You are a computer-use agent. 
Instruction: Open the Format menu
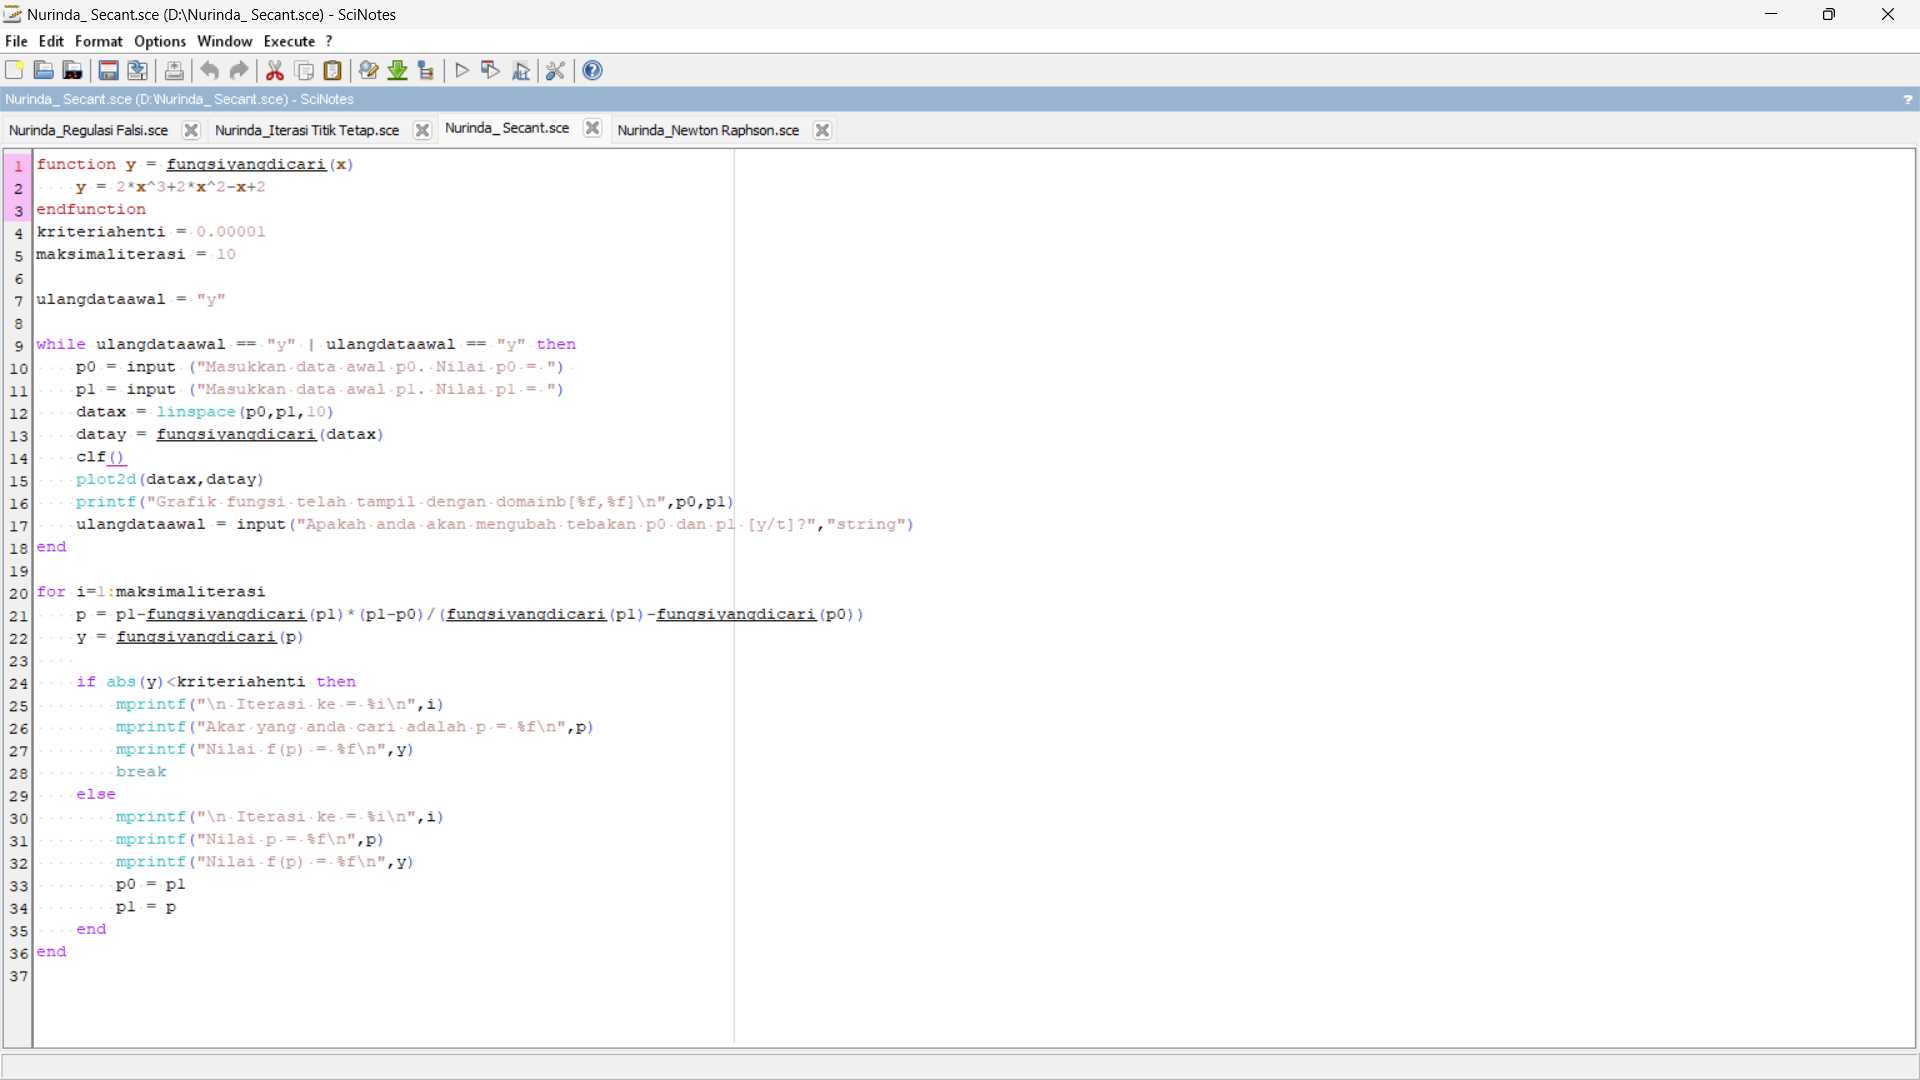(x=99, y=42)
